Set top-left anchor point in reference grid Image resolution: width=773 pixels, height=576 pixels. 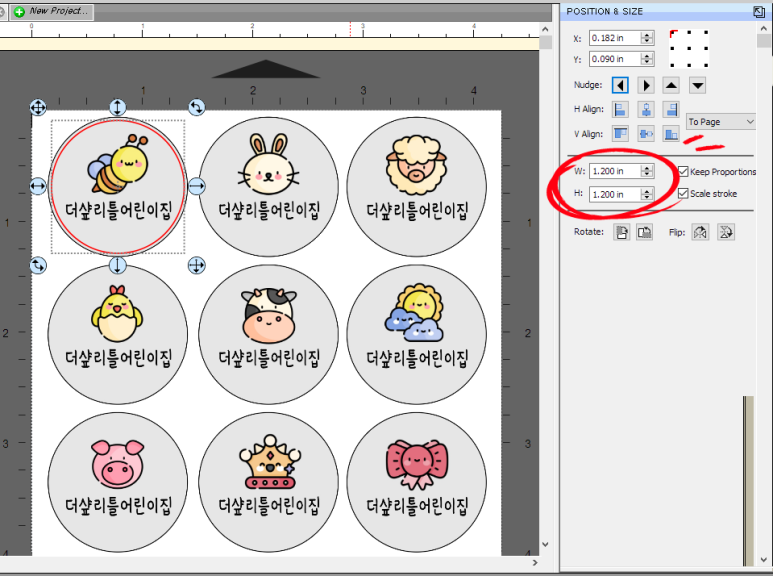click(673, 34)
